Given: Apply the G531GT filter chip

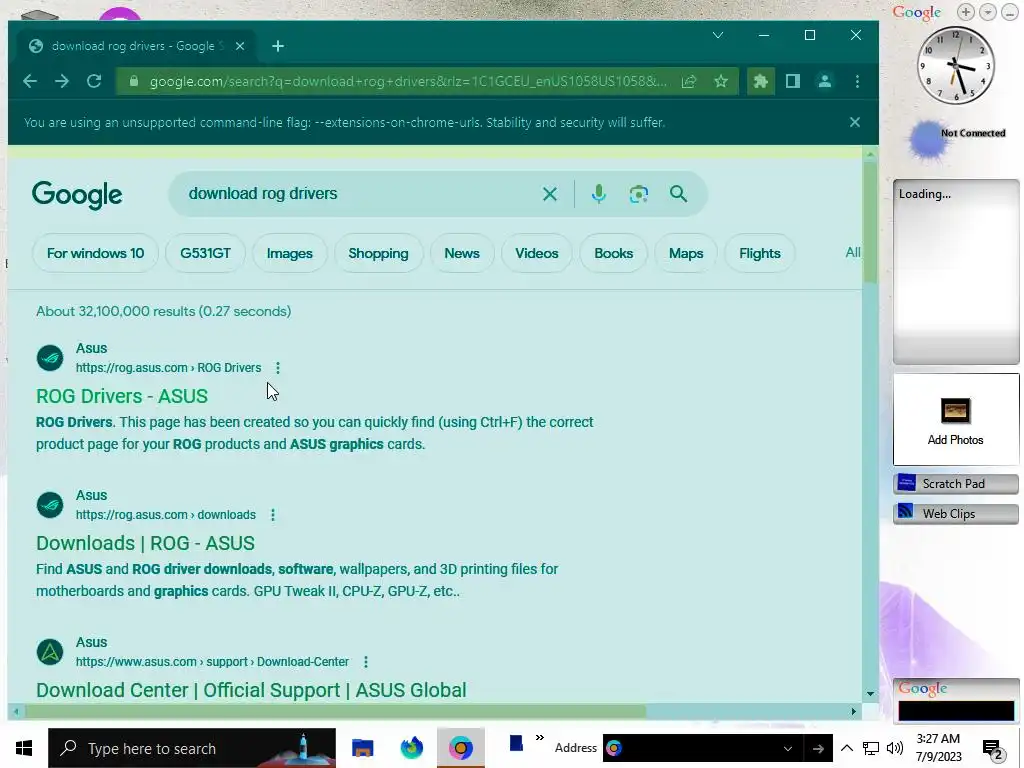Looking at the screenshot, I should (206, 253).
